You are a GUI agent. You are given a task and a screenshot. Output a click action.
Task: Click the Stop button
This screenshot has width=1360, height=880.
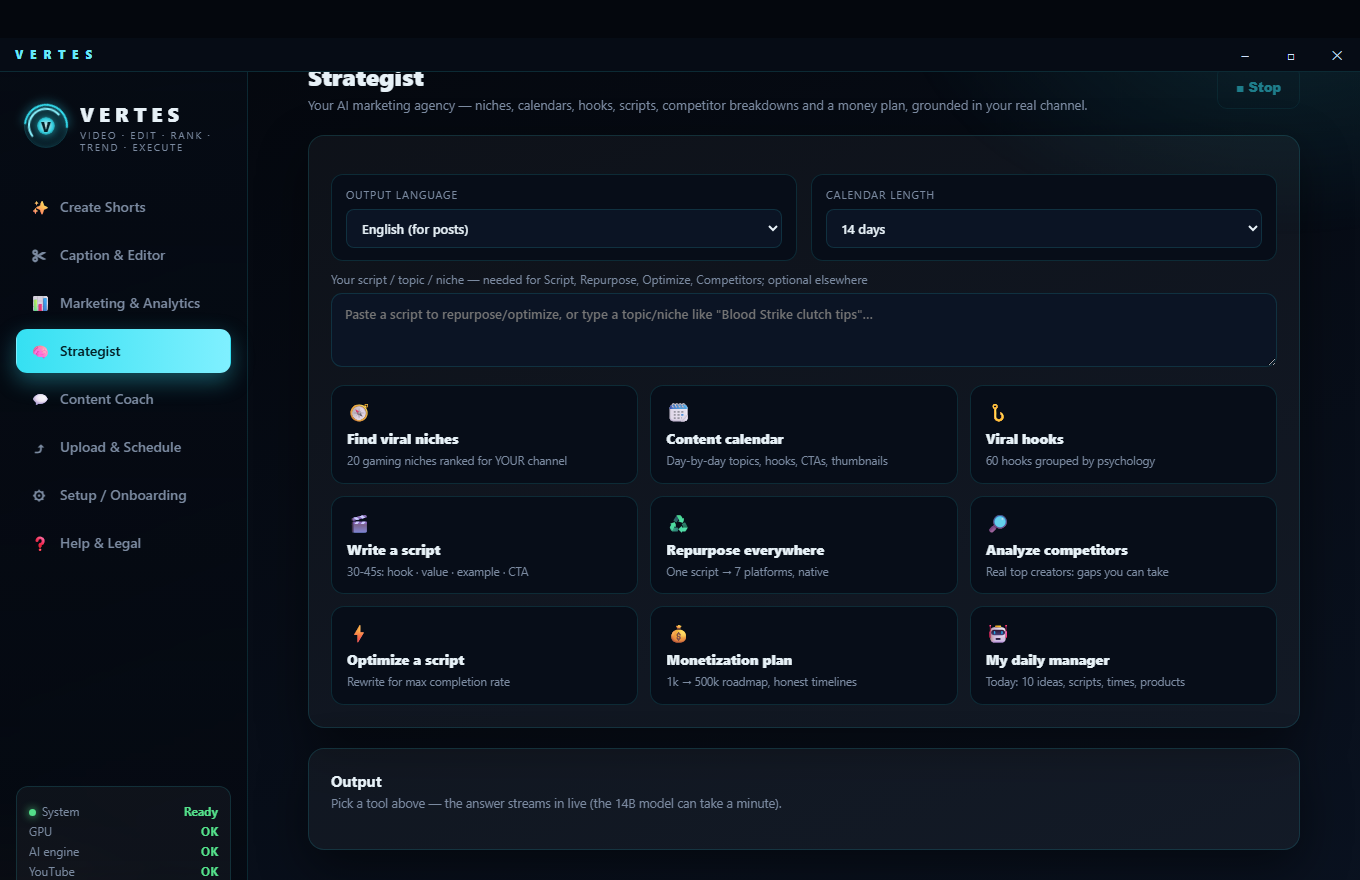coord(1258,88)
